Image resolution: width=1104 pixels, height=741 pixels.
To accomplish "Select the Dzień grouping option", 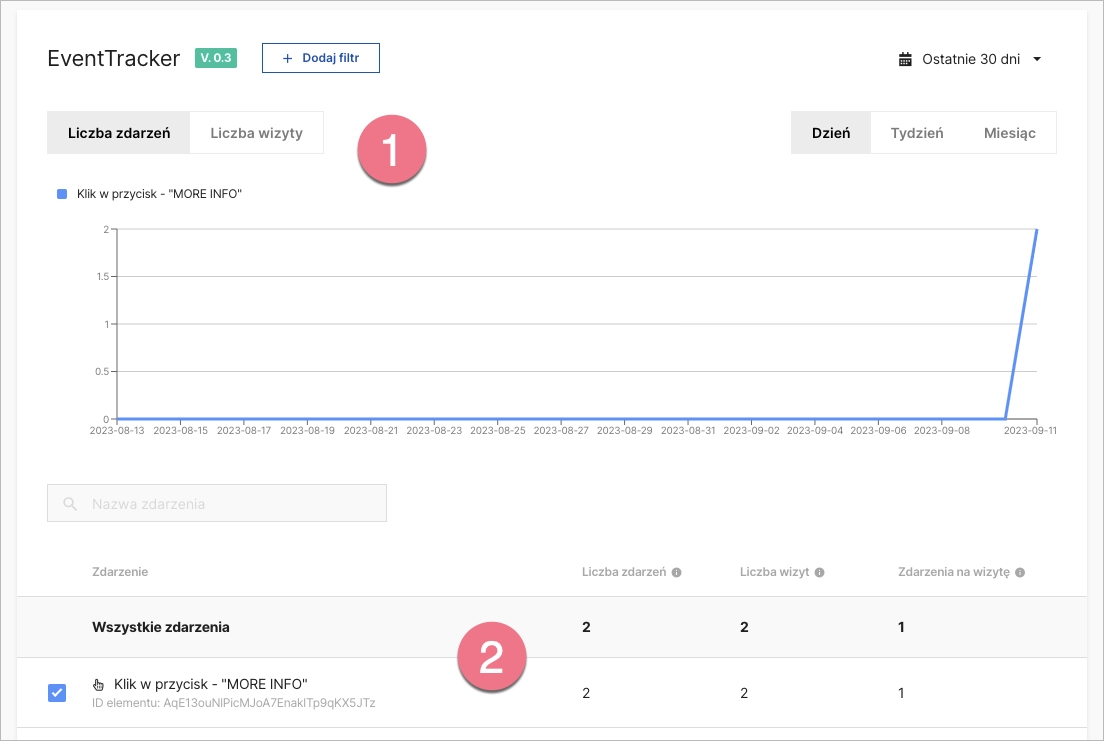I will coord(831,133).
